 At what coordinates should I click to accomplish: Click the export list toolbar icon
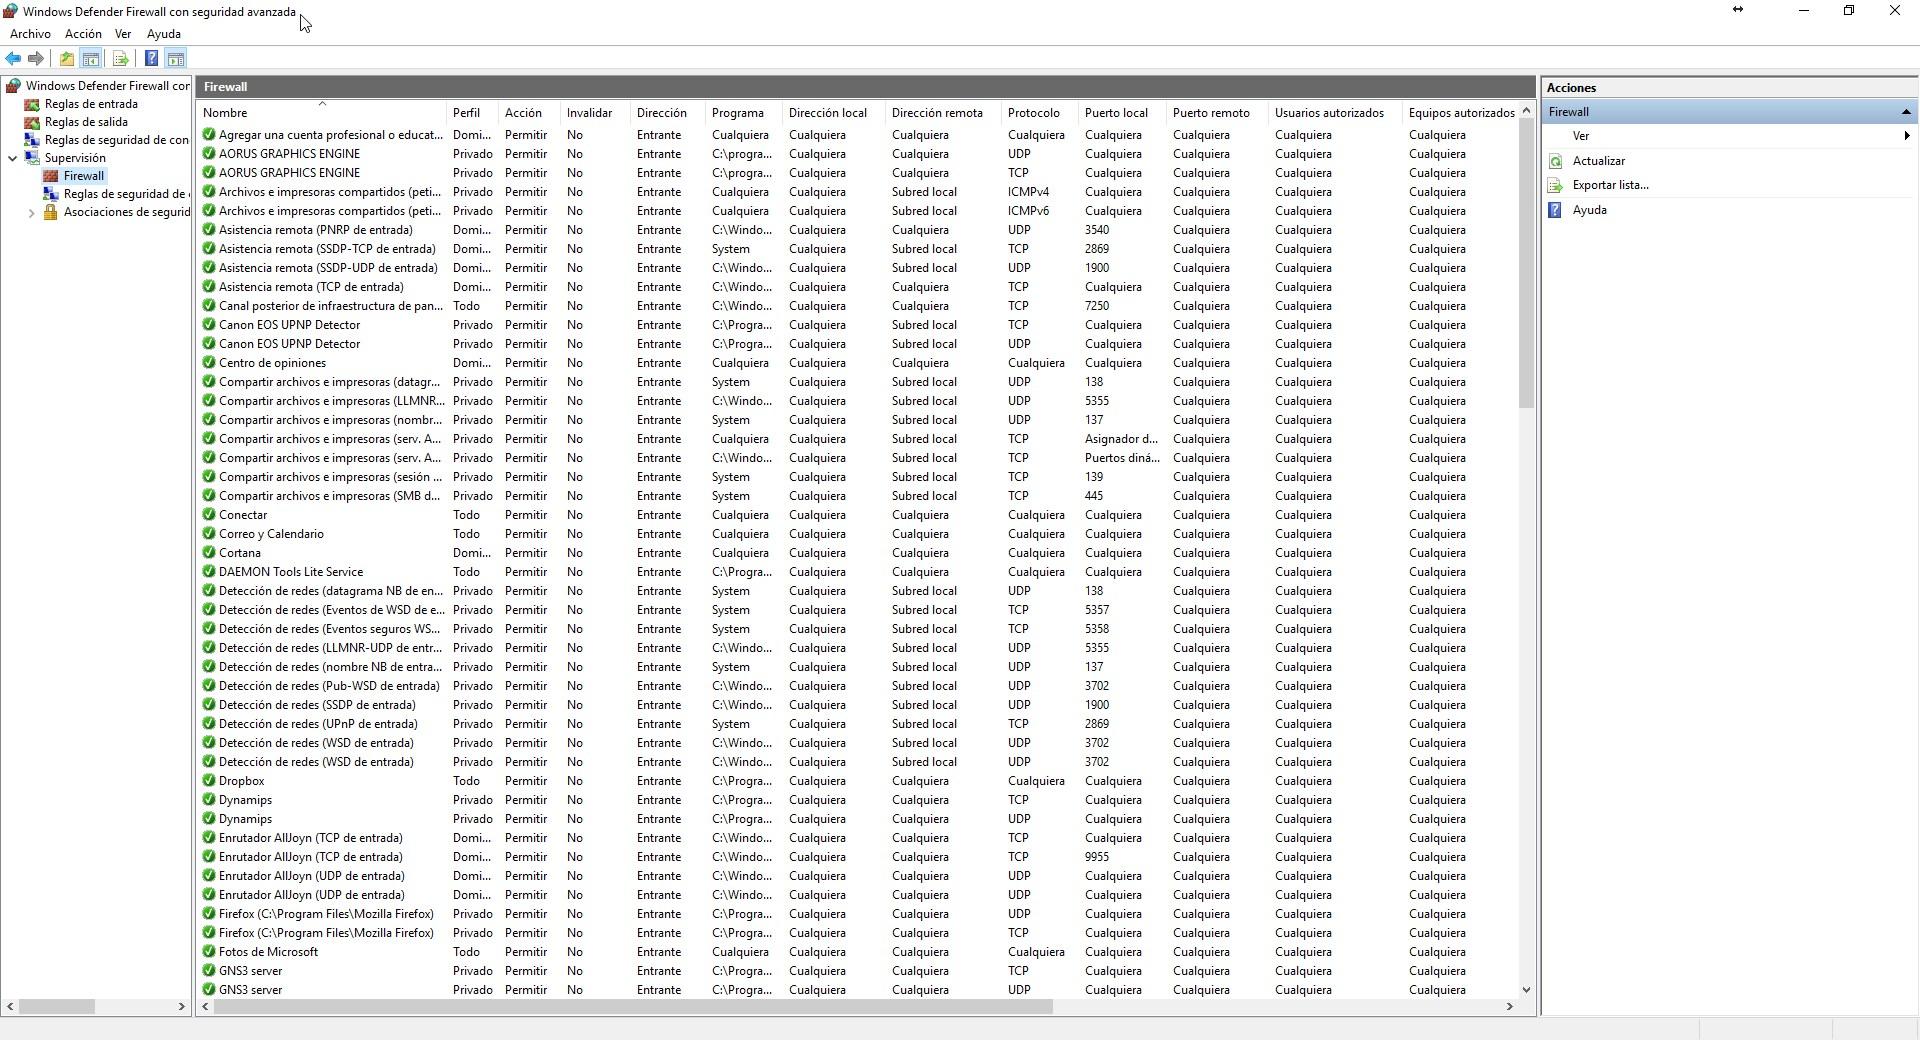120,59
